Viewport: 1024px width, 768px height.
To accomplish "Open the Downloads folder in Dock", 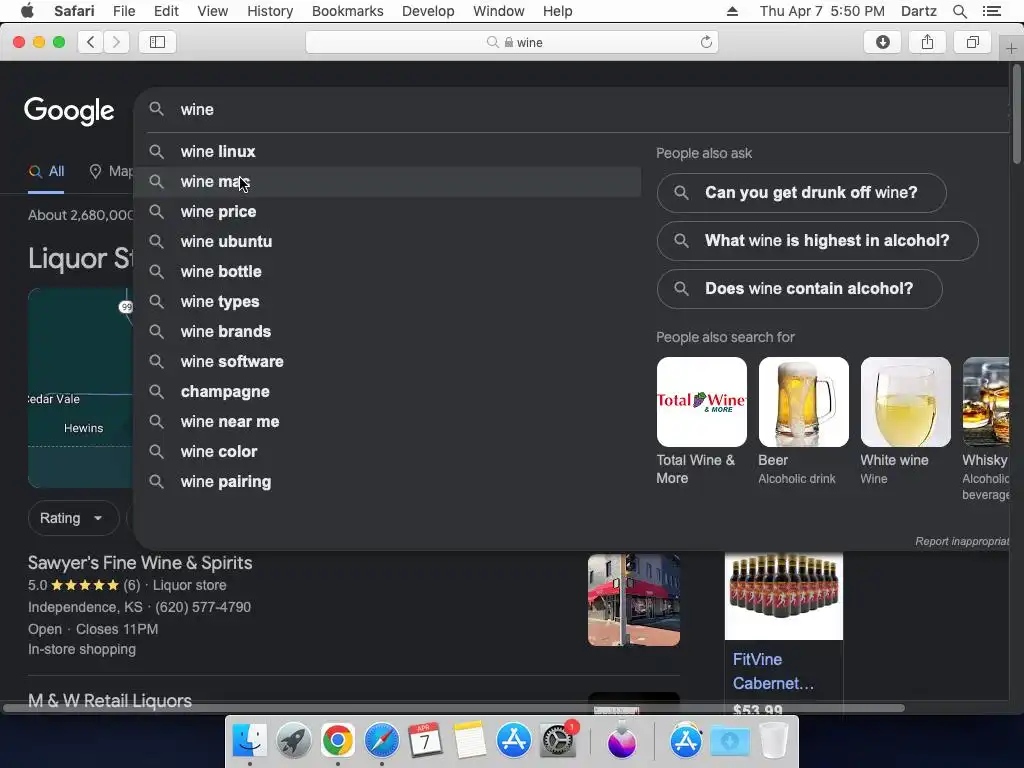I will point(730,741).
